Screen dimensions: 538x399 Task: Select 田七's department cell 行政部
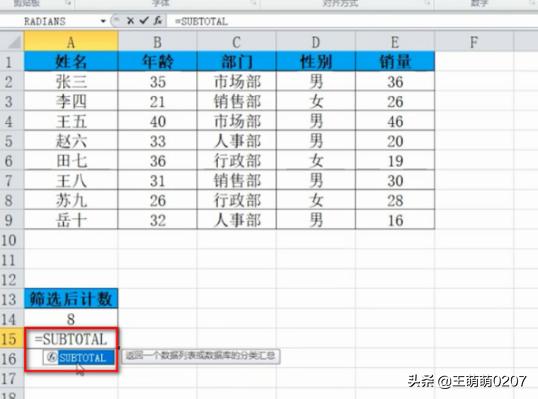tap(237, 161)
